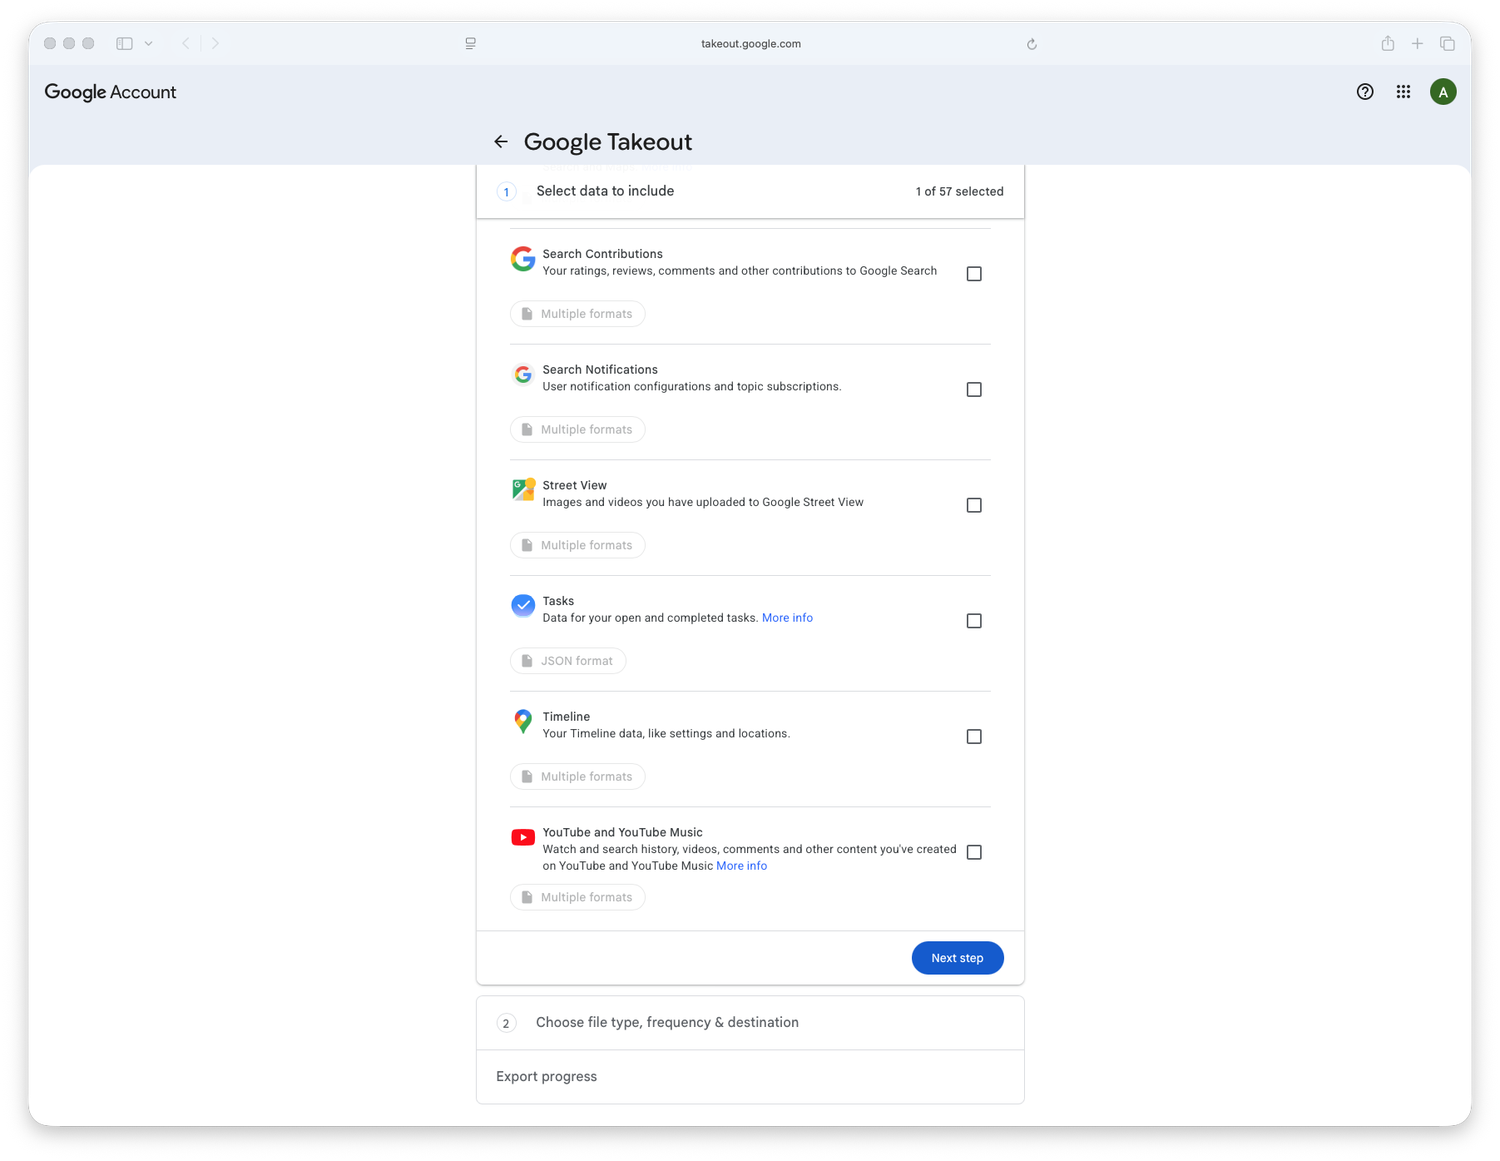Click the '1 of 57 selected' text
The height and width of the screenshot is (1161, 1500).
pos(960,192)
